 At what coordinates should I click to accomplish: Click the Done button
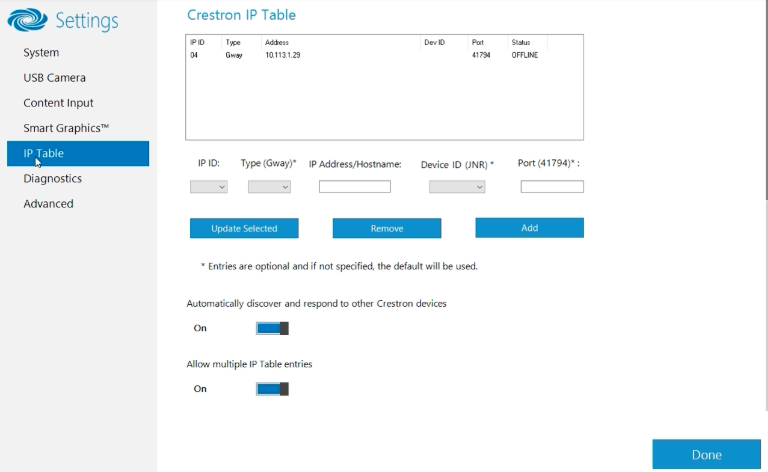pos(706,454)
